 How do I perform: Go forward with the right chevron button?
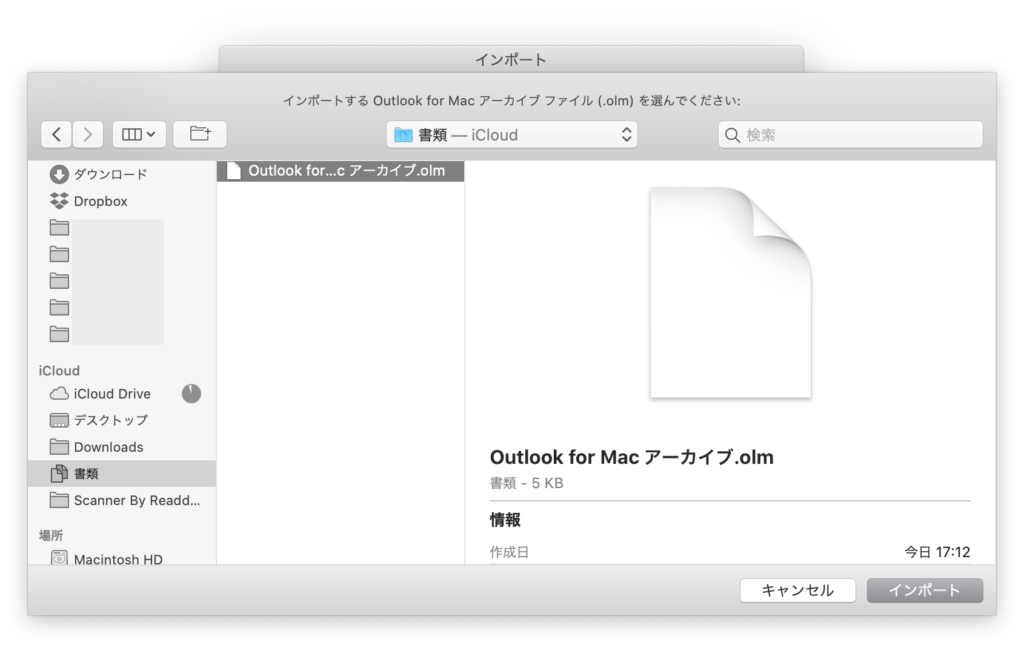click(x=88, y=135)
